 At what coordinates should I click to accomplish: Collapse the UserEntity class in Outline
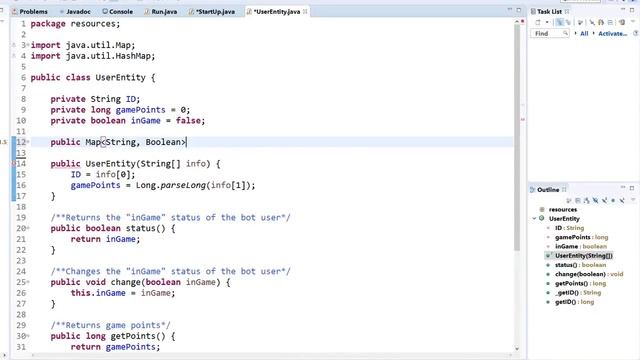tap(534, 218)
